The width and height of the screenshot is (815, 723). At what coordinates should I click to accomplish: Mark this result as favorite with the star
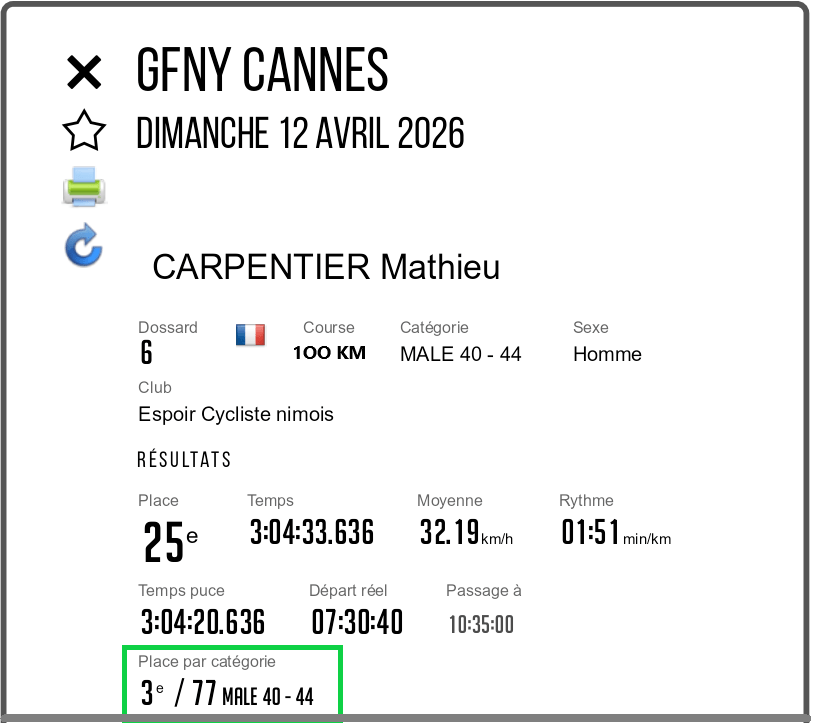coord(84,131)
